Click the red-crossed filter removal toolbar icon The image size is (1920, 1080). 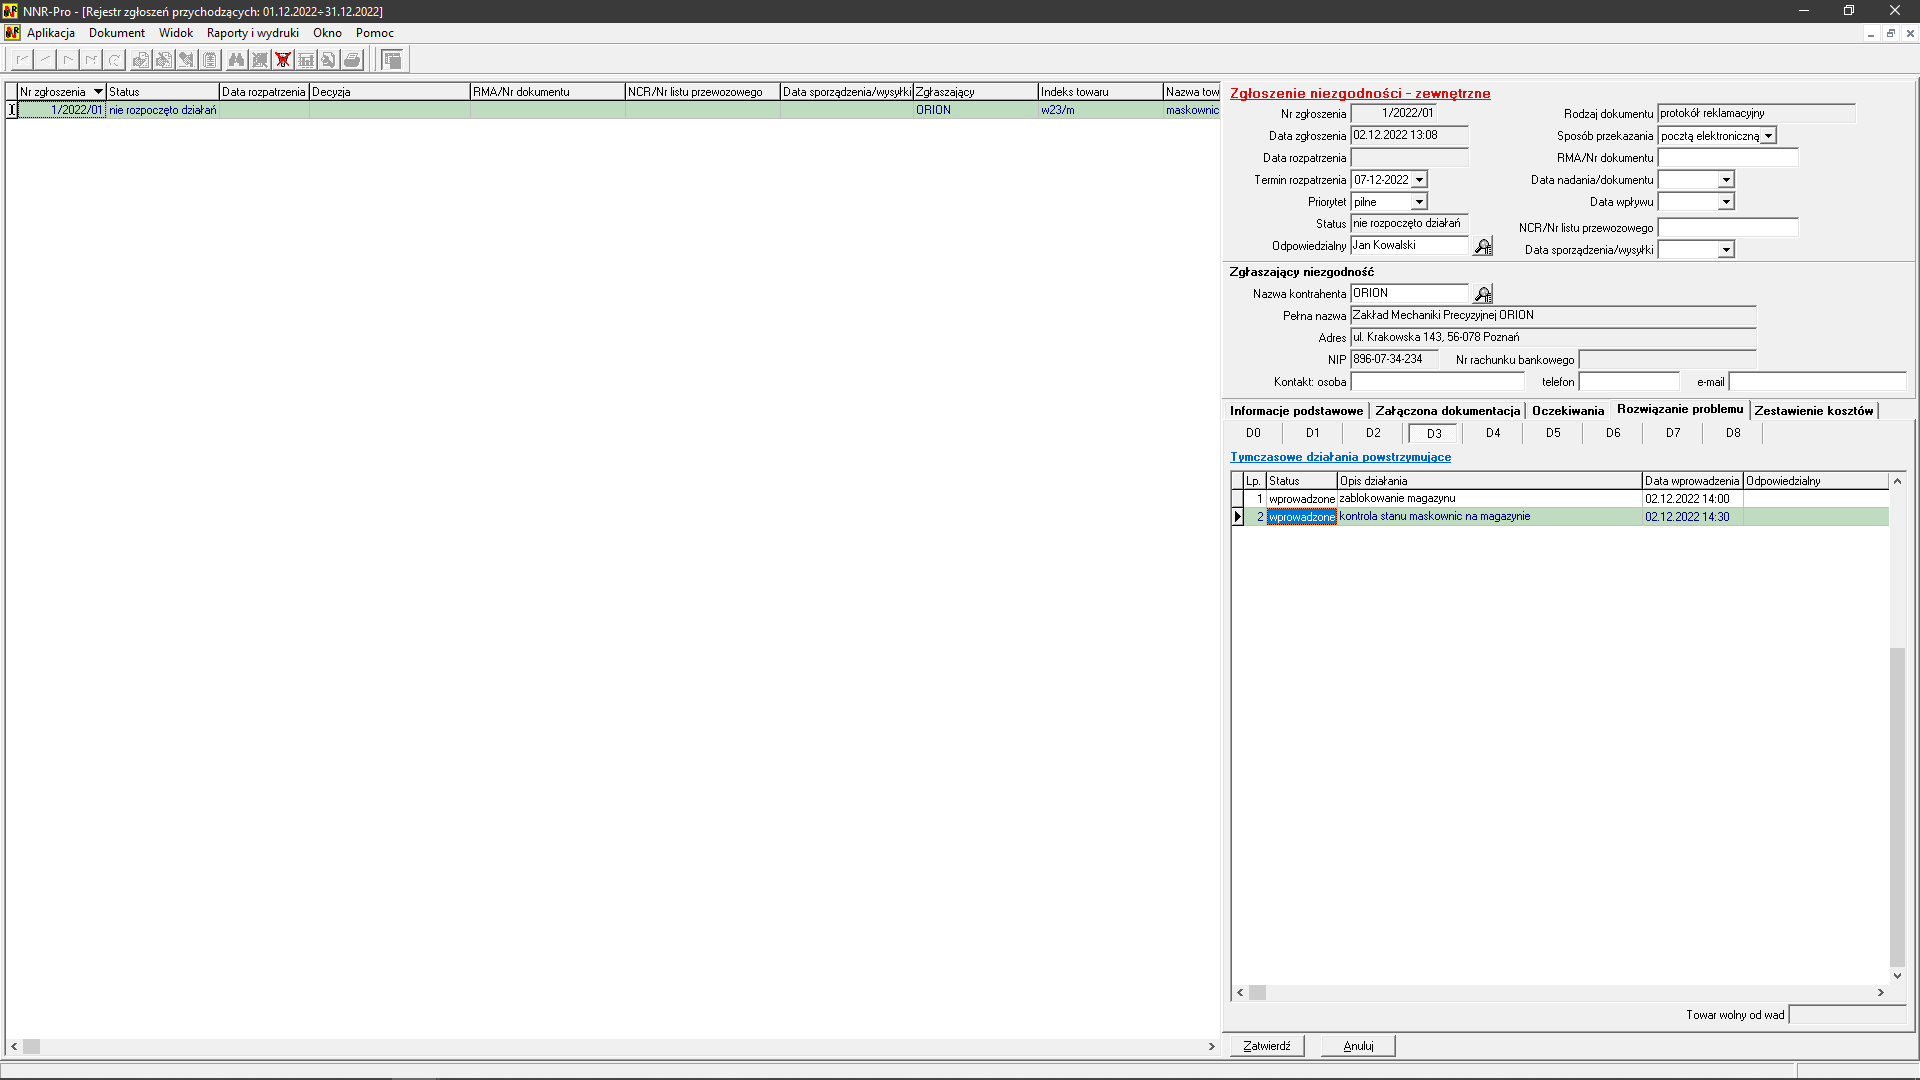click(283, 60)
